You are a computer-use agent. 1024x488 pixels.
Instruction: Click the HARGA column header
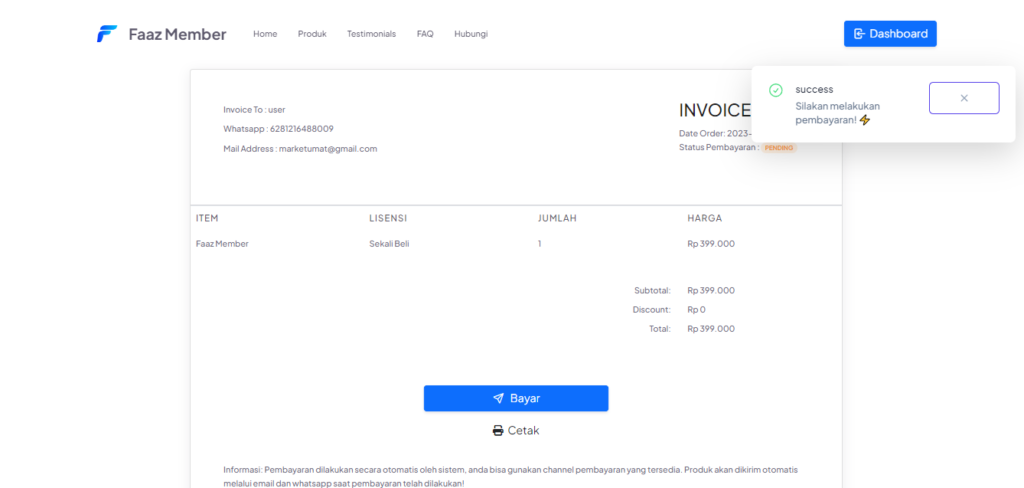704,218
